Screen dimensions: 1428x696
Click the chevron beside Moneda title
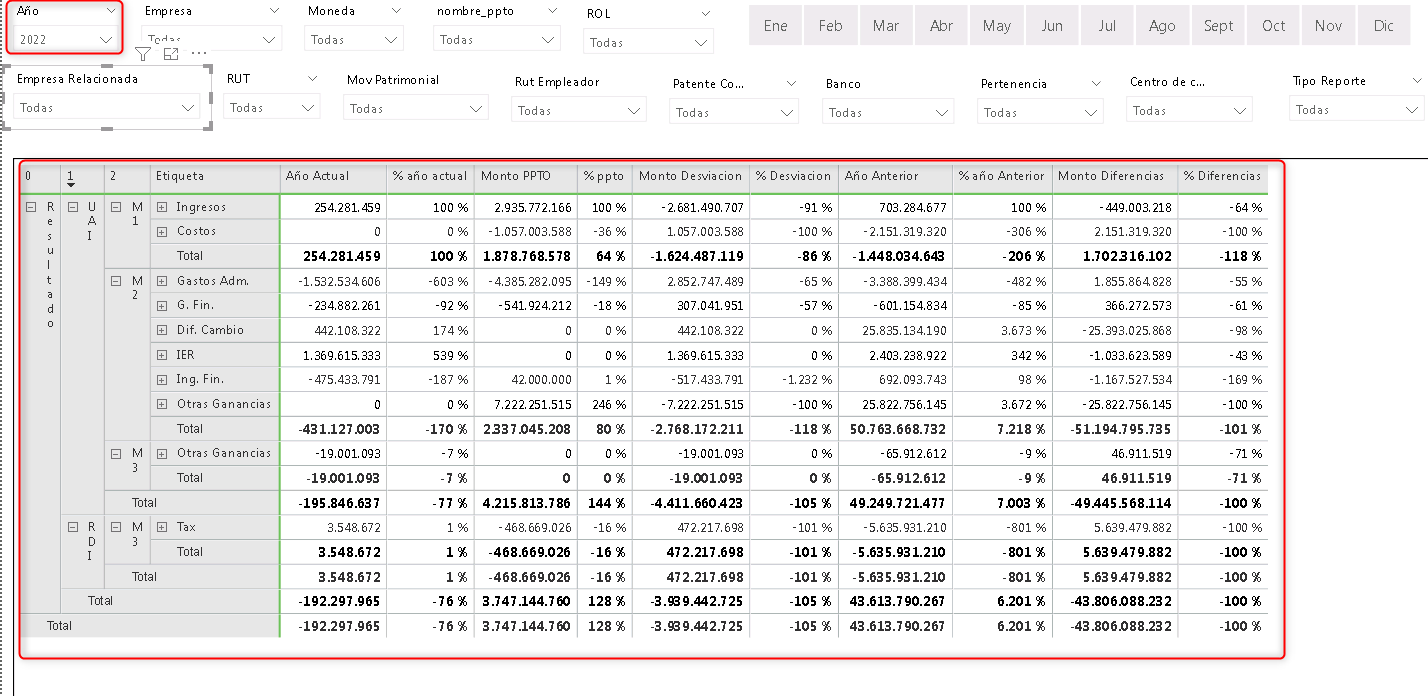(x=396, y=11)
